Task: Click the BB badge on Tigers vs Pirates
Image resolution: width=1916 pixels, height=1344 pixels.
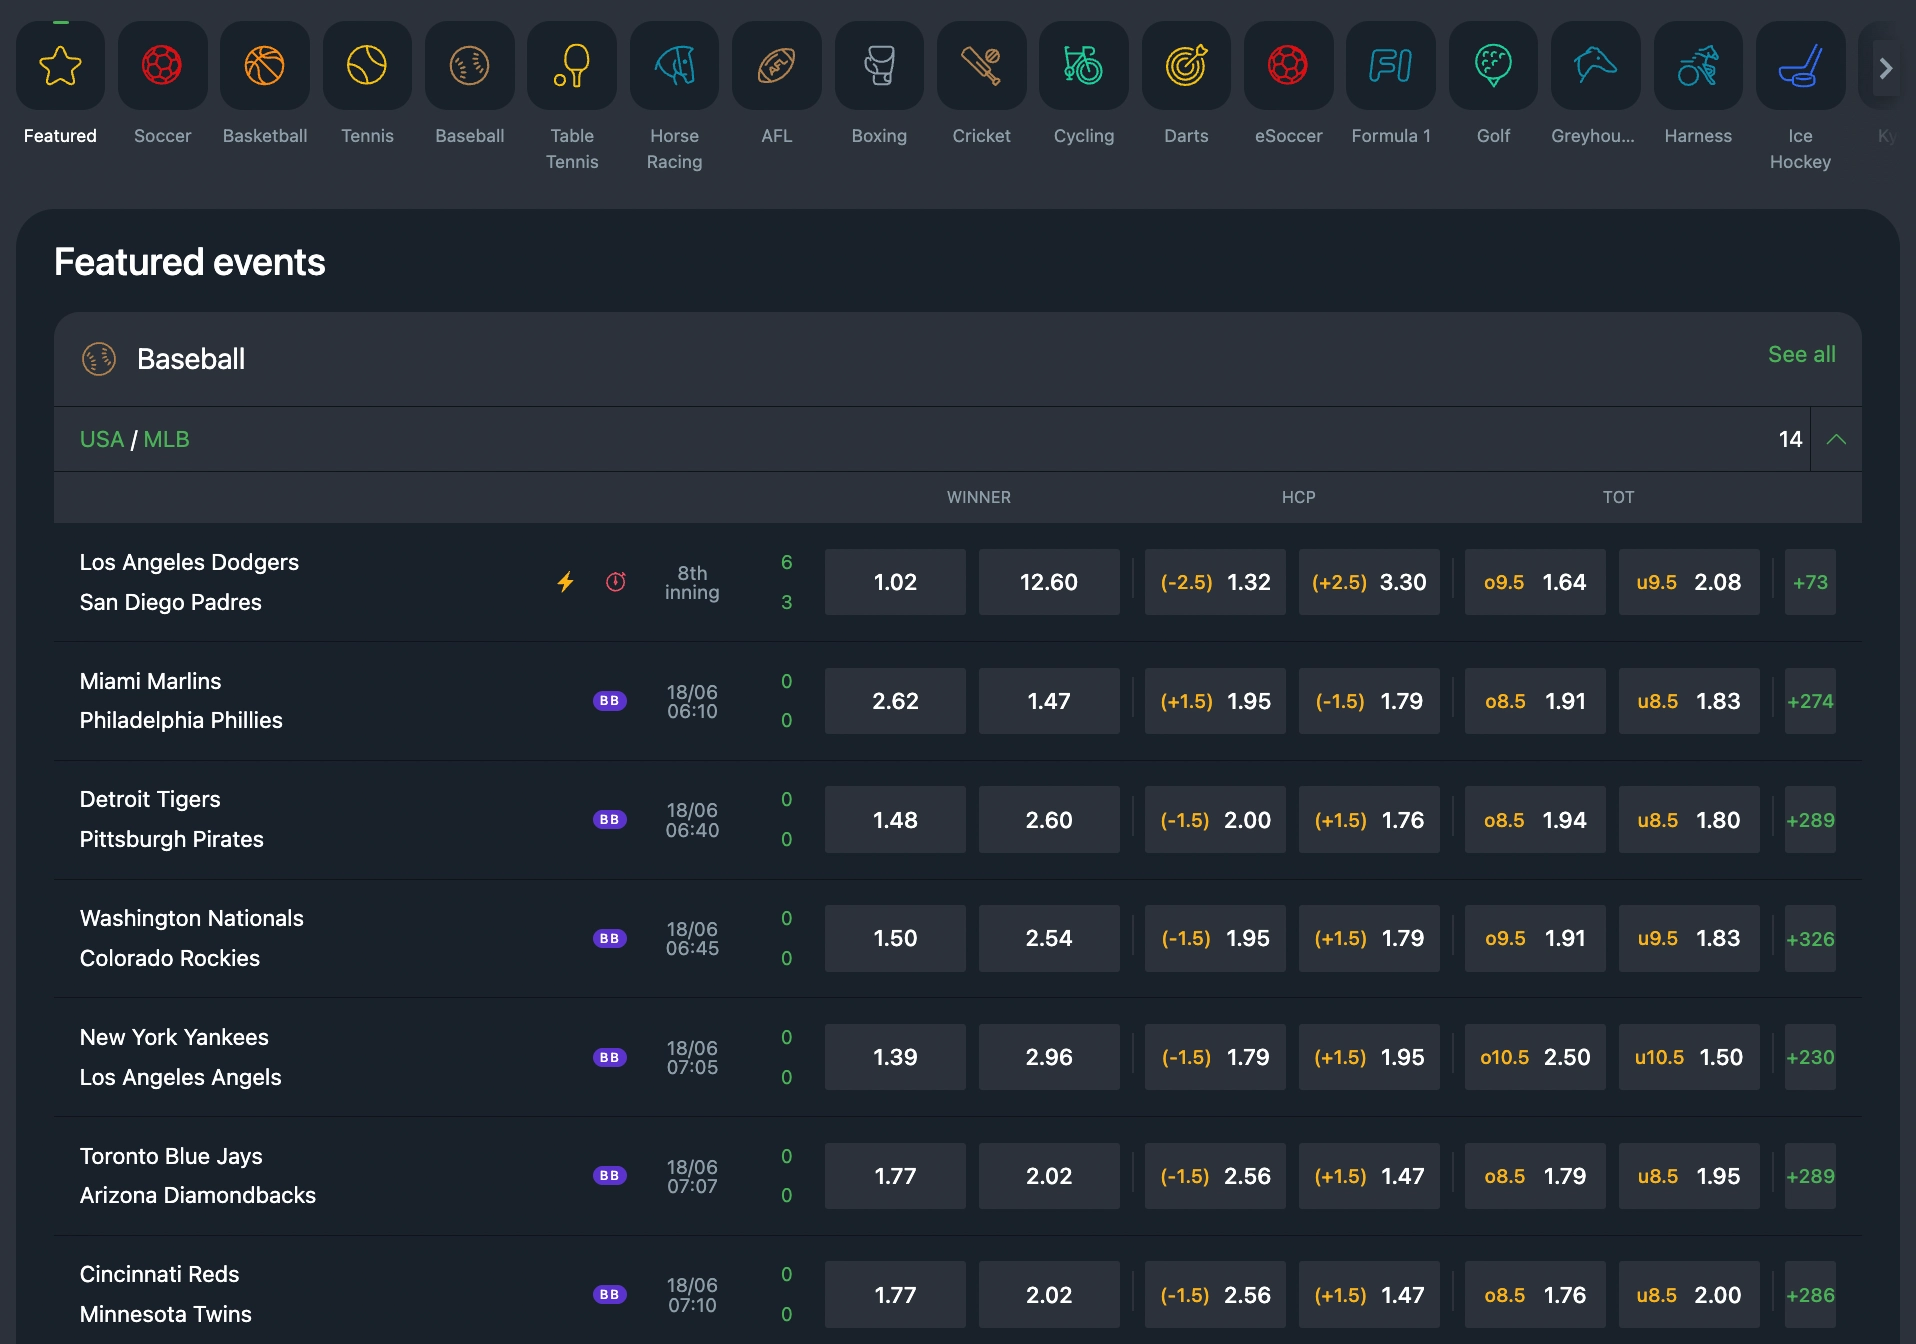Action: pyautogui.click(x=610, y=820)
